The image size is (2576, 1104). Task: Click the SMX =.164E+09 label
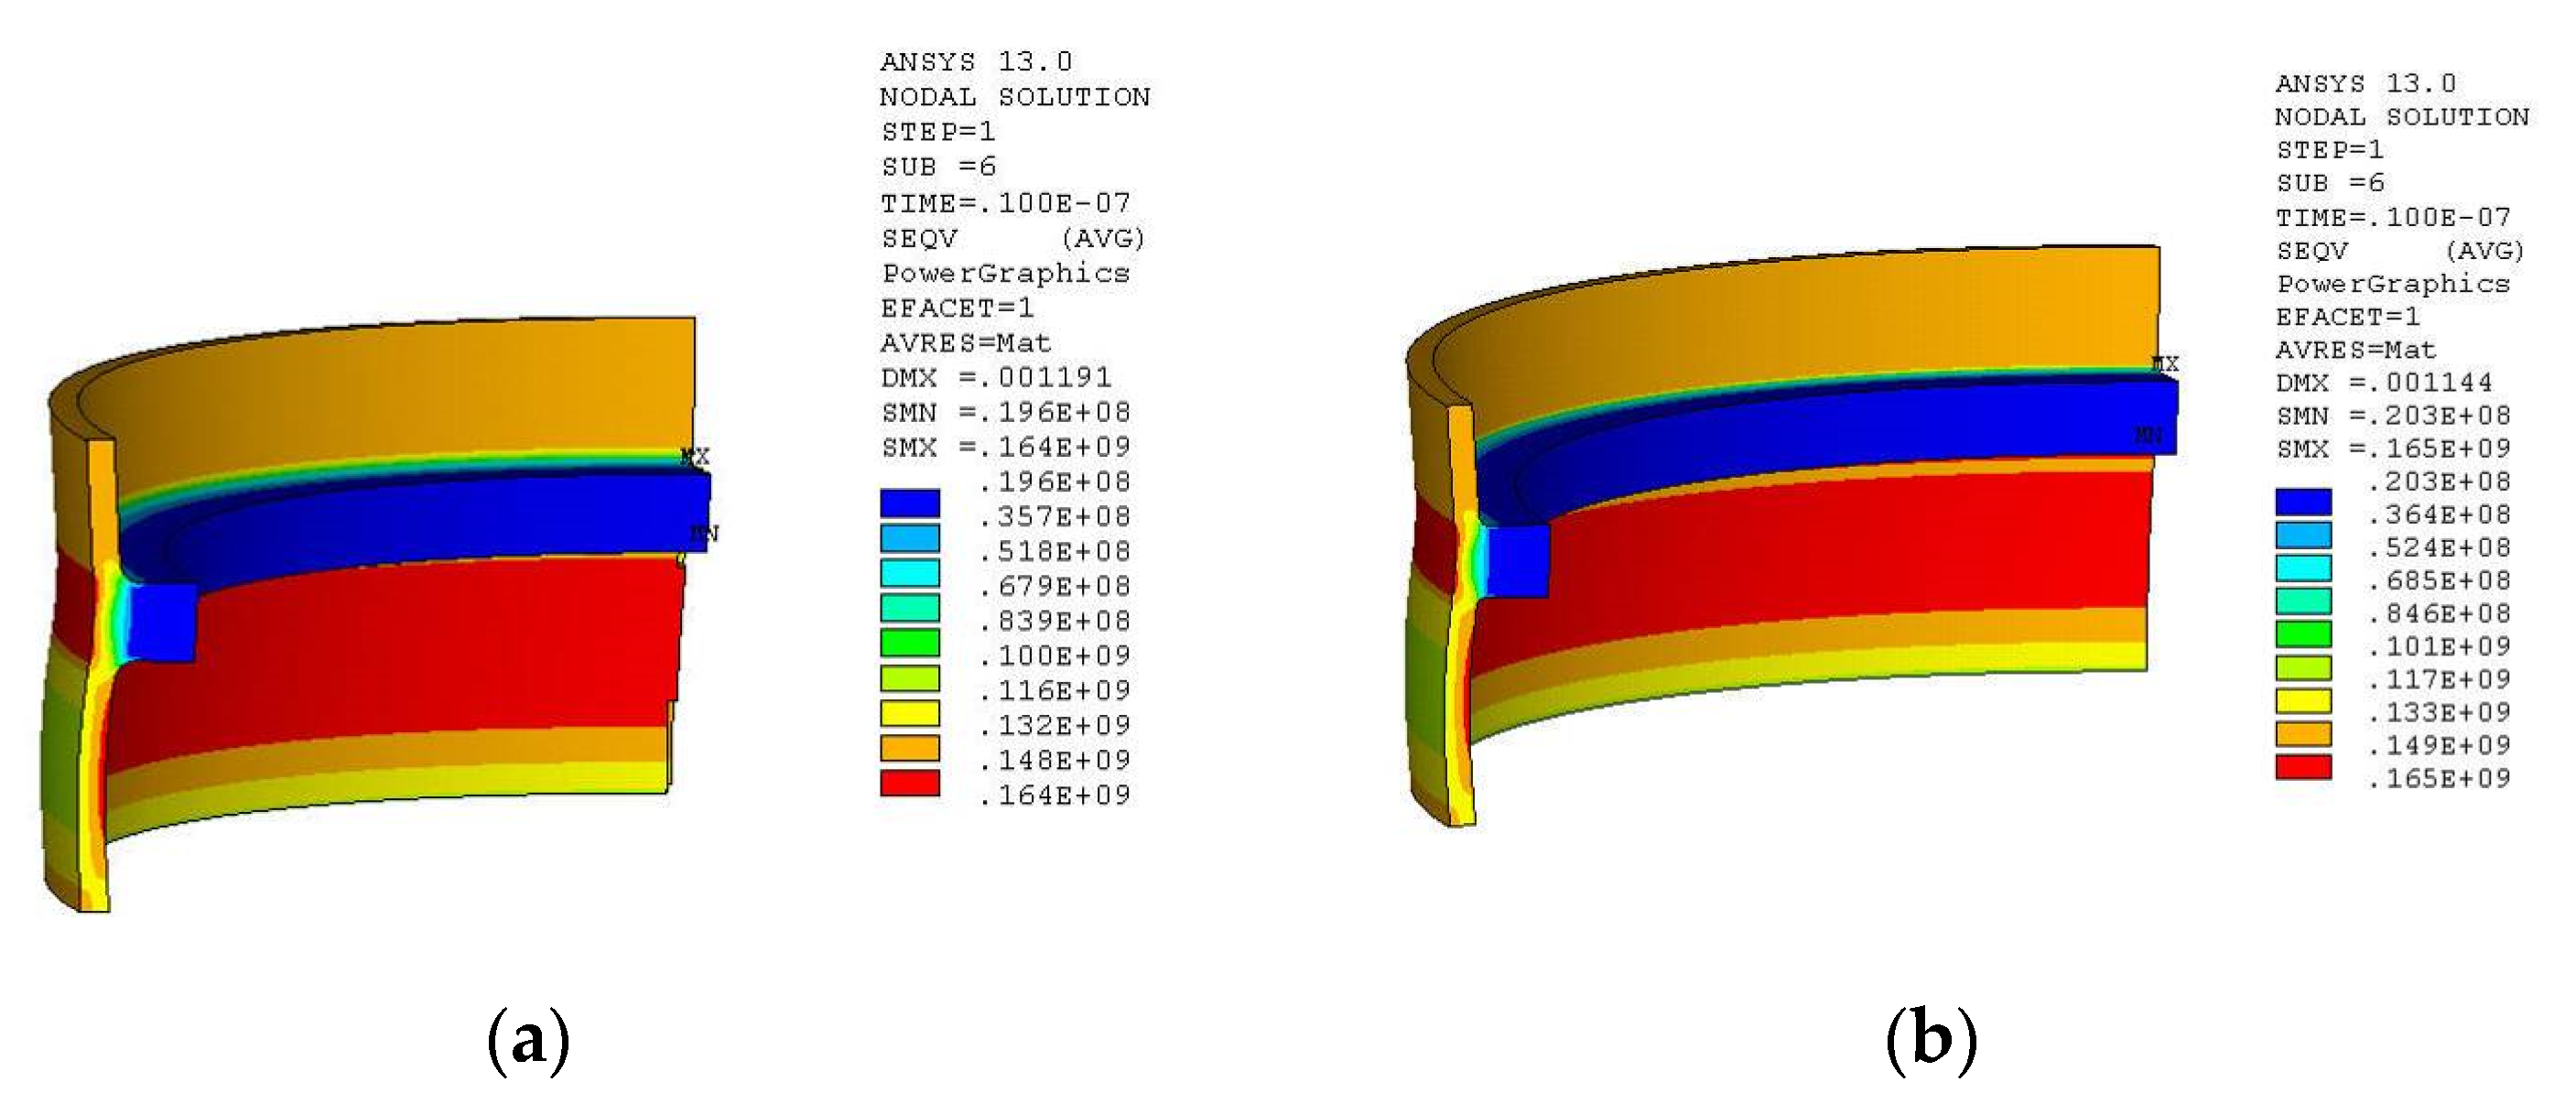(1005, 447)
